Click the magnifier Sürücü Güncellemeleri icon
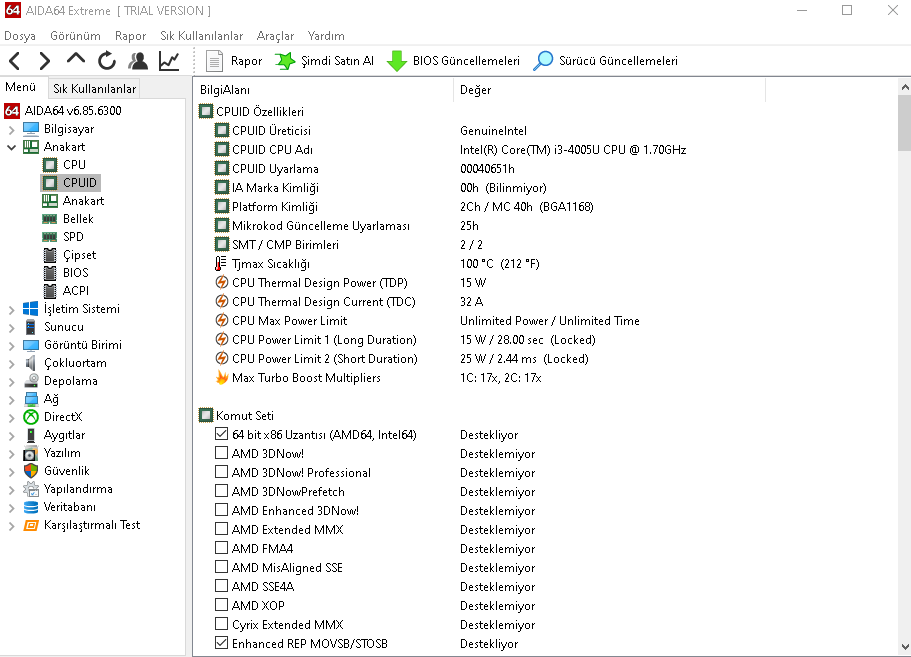Screen dimensions: 911x657 pos(543,60)
